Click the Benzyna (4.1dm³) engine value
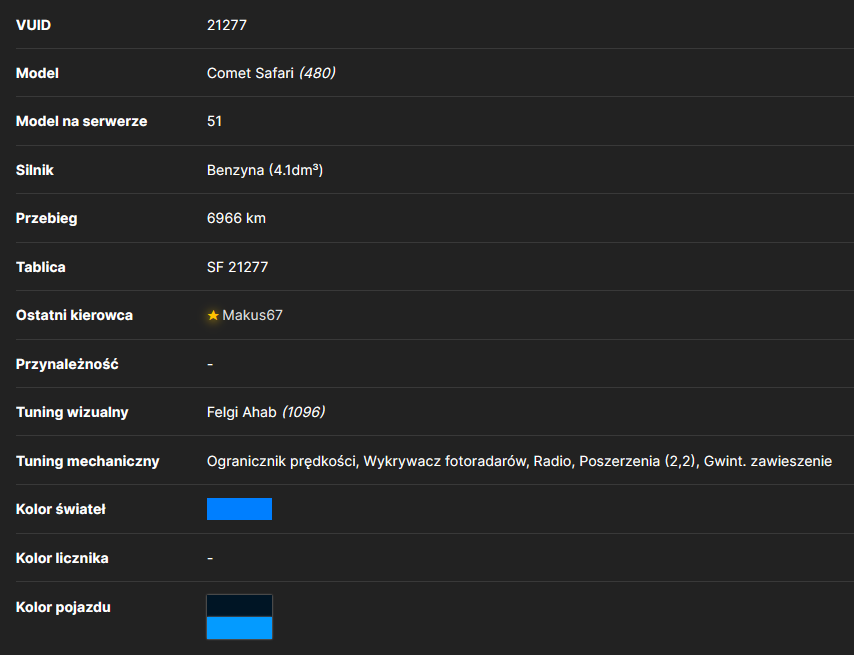854x655 pixels. coord(265,170)
